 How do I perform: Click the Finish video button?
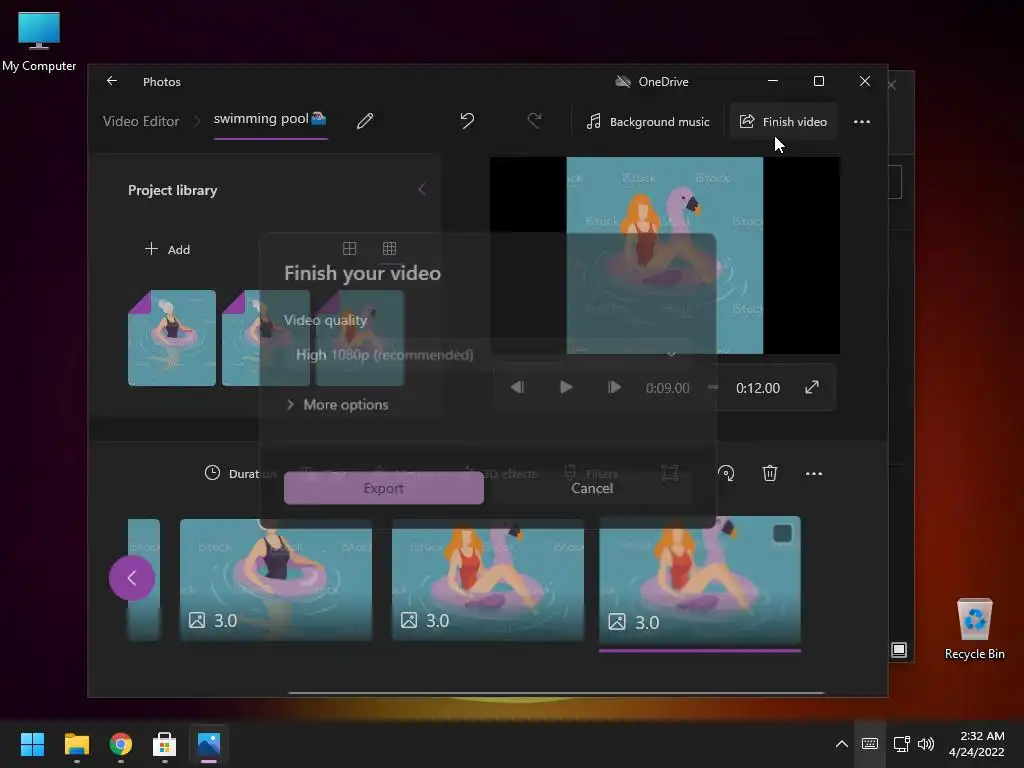[783, 121]
